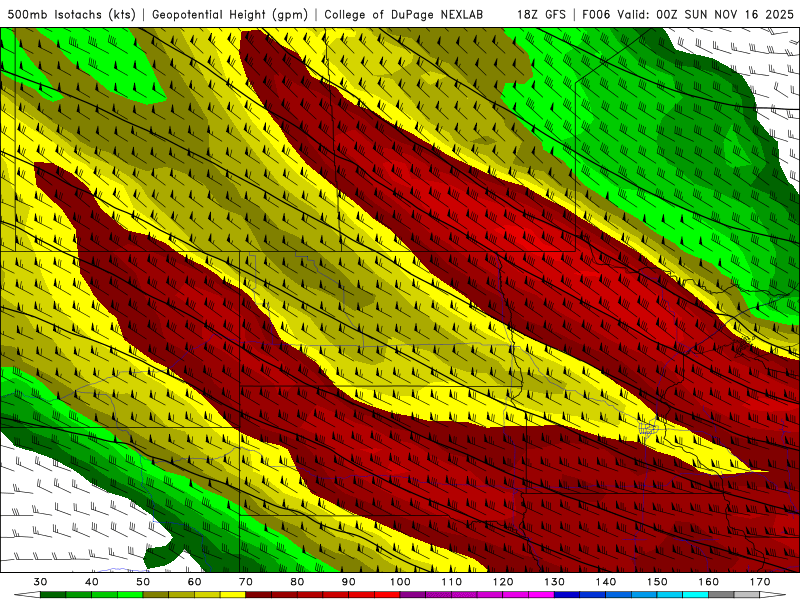Select the 160 value on the color scale
This screenshot has width=800, height=600.
[709, 582]
